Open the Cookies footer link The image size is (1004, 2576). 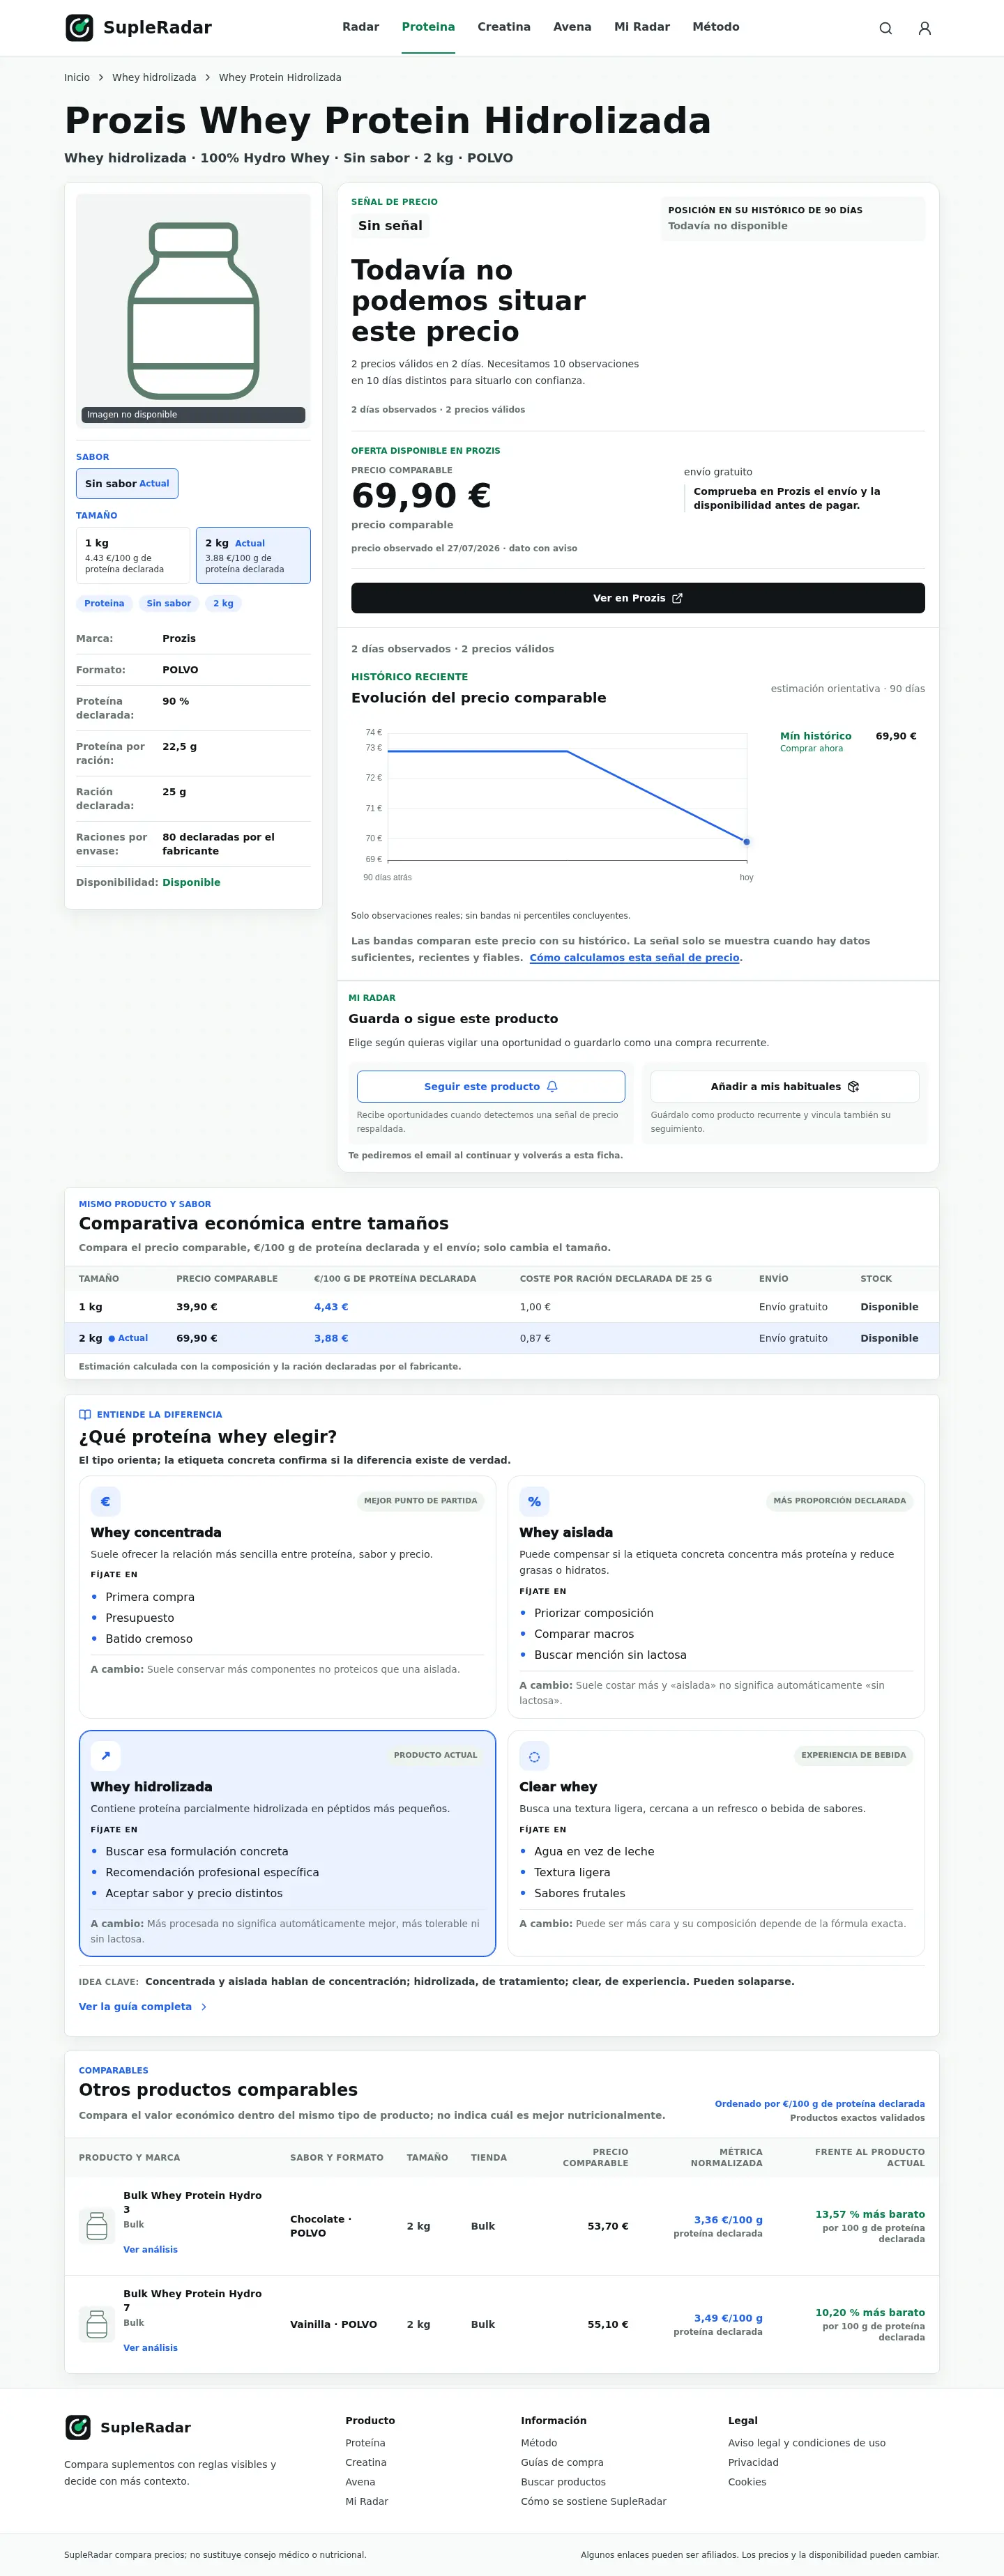pos(747,2482)
